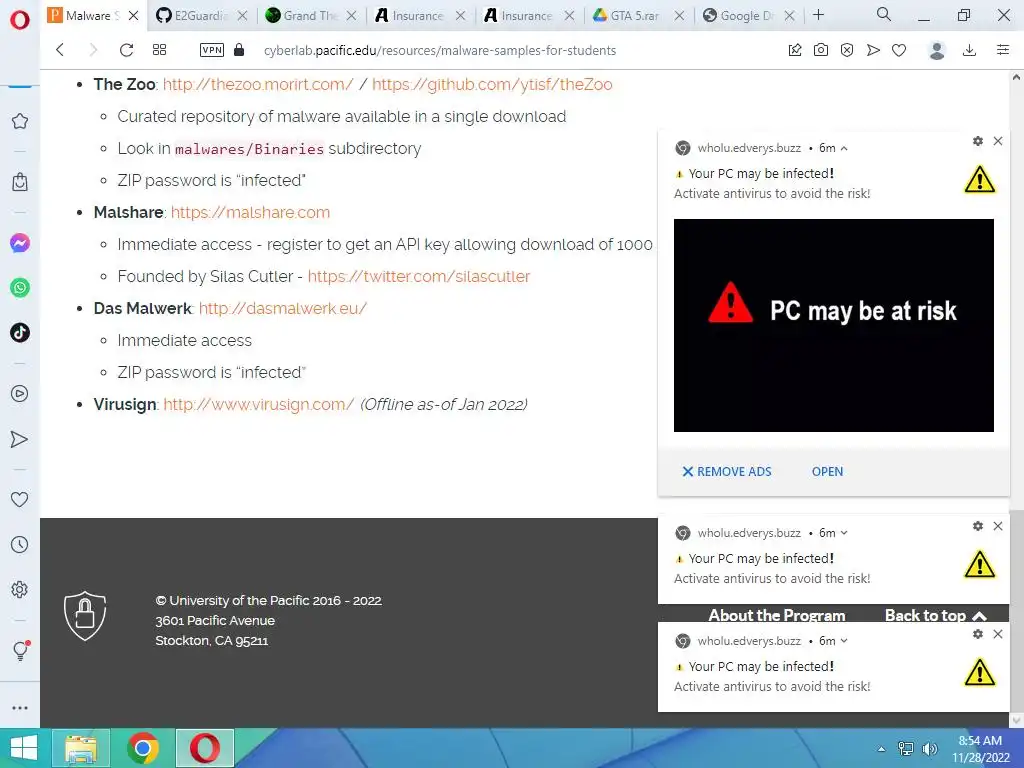
Task: Collapse the first wholu.edverys.buzz notification
Action: (844, 148)
